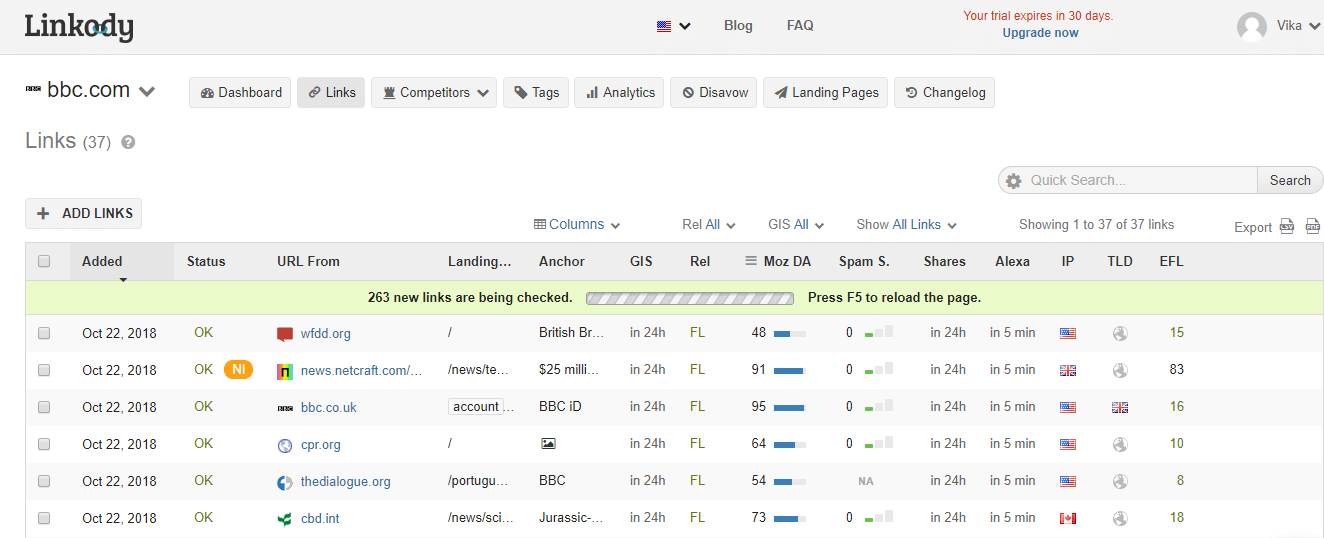
Task: Click the Linkody logo
Action: coord(79,27)
